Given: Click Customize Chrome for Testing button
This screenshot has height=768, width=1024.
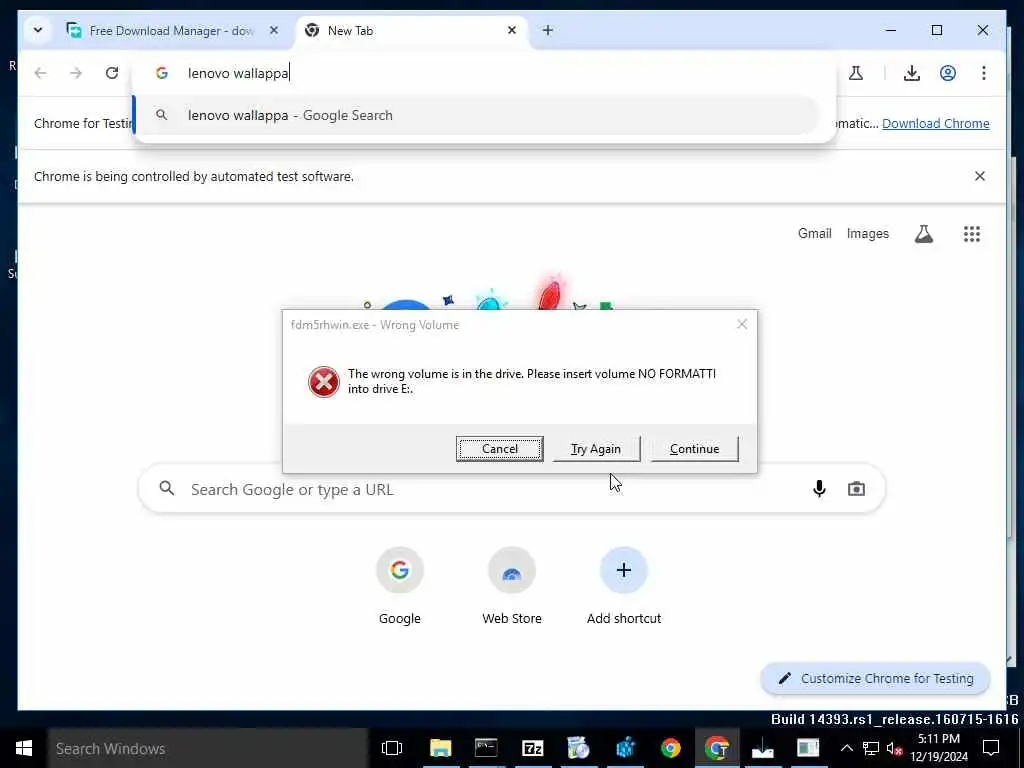Looking at the screenshot, I should 876,679.
